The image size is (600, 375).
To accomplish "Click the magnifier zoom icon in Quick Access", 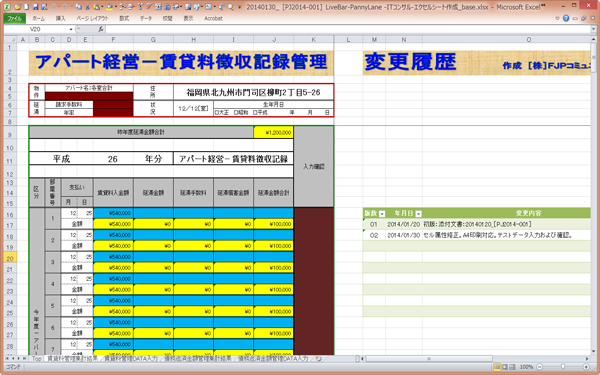I will point(230,7).
